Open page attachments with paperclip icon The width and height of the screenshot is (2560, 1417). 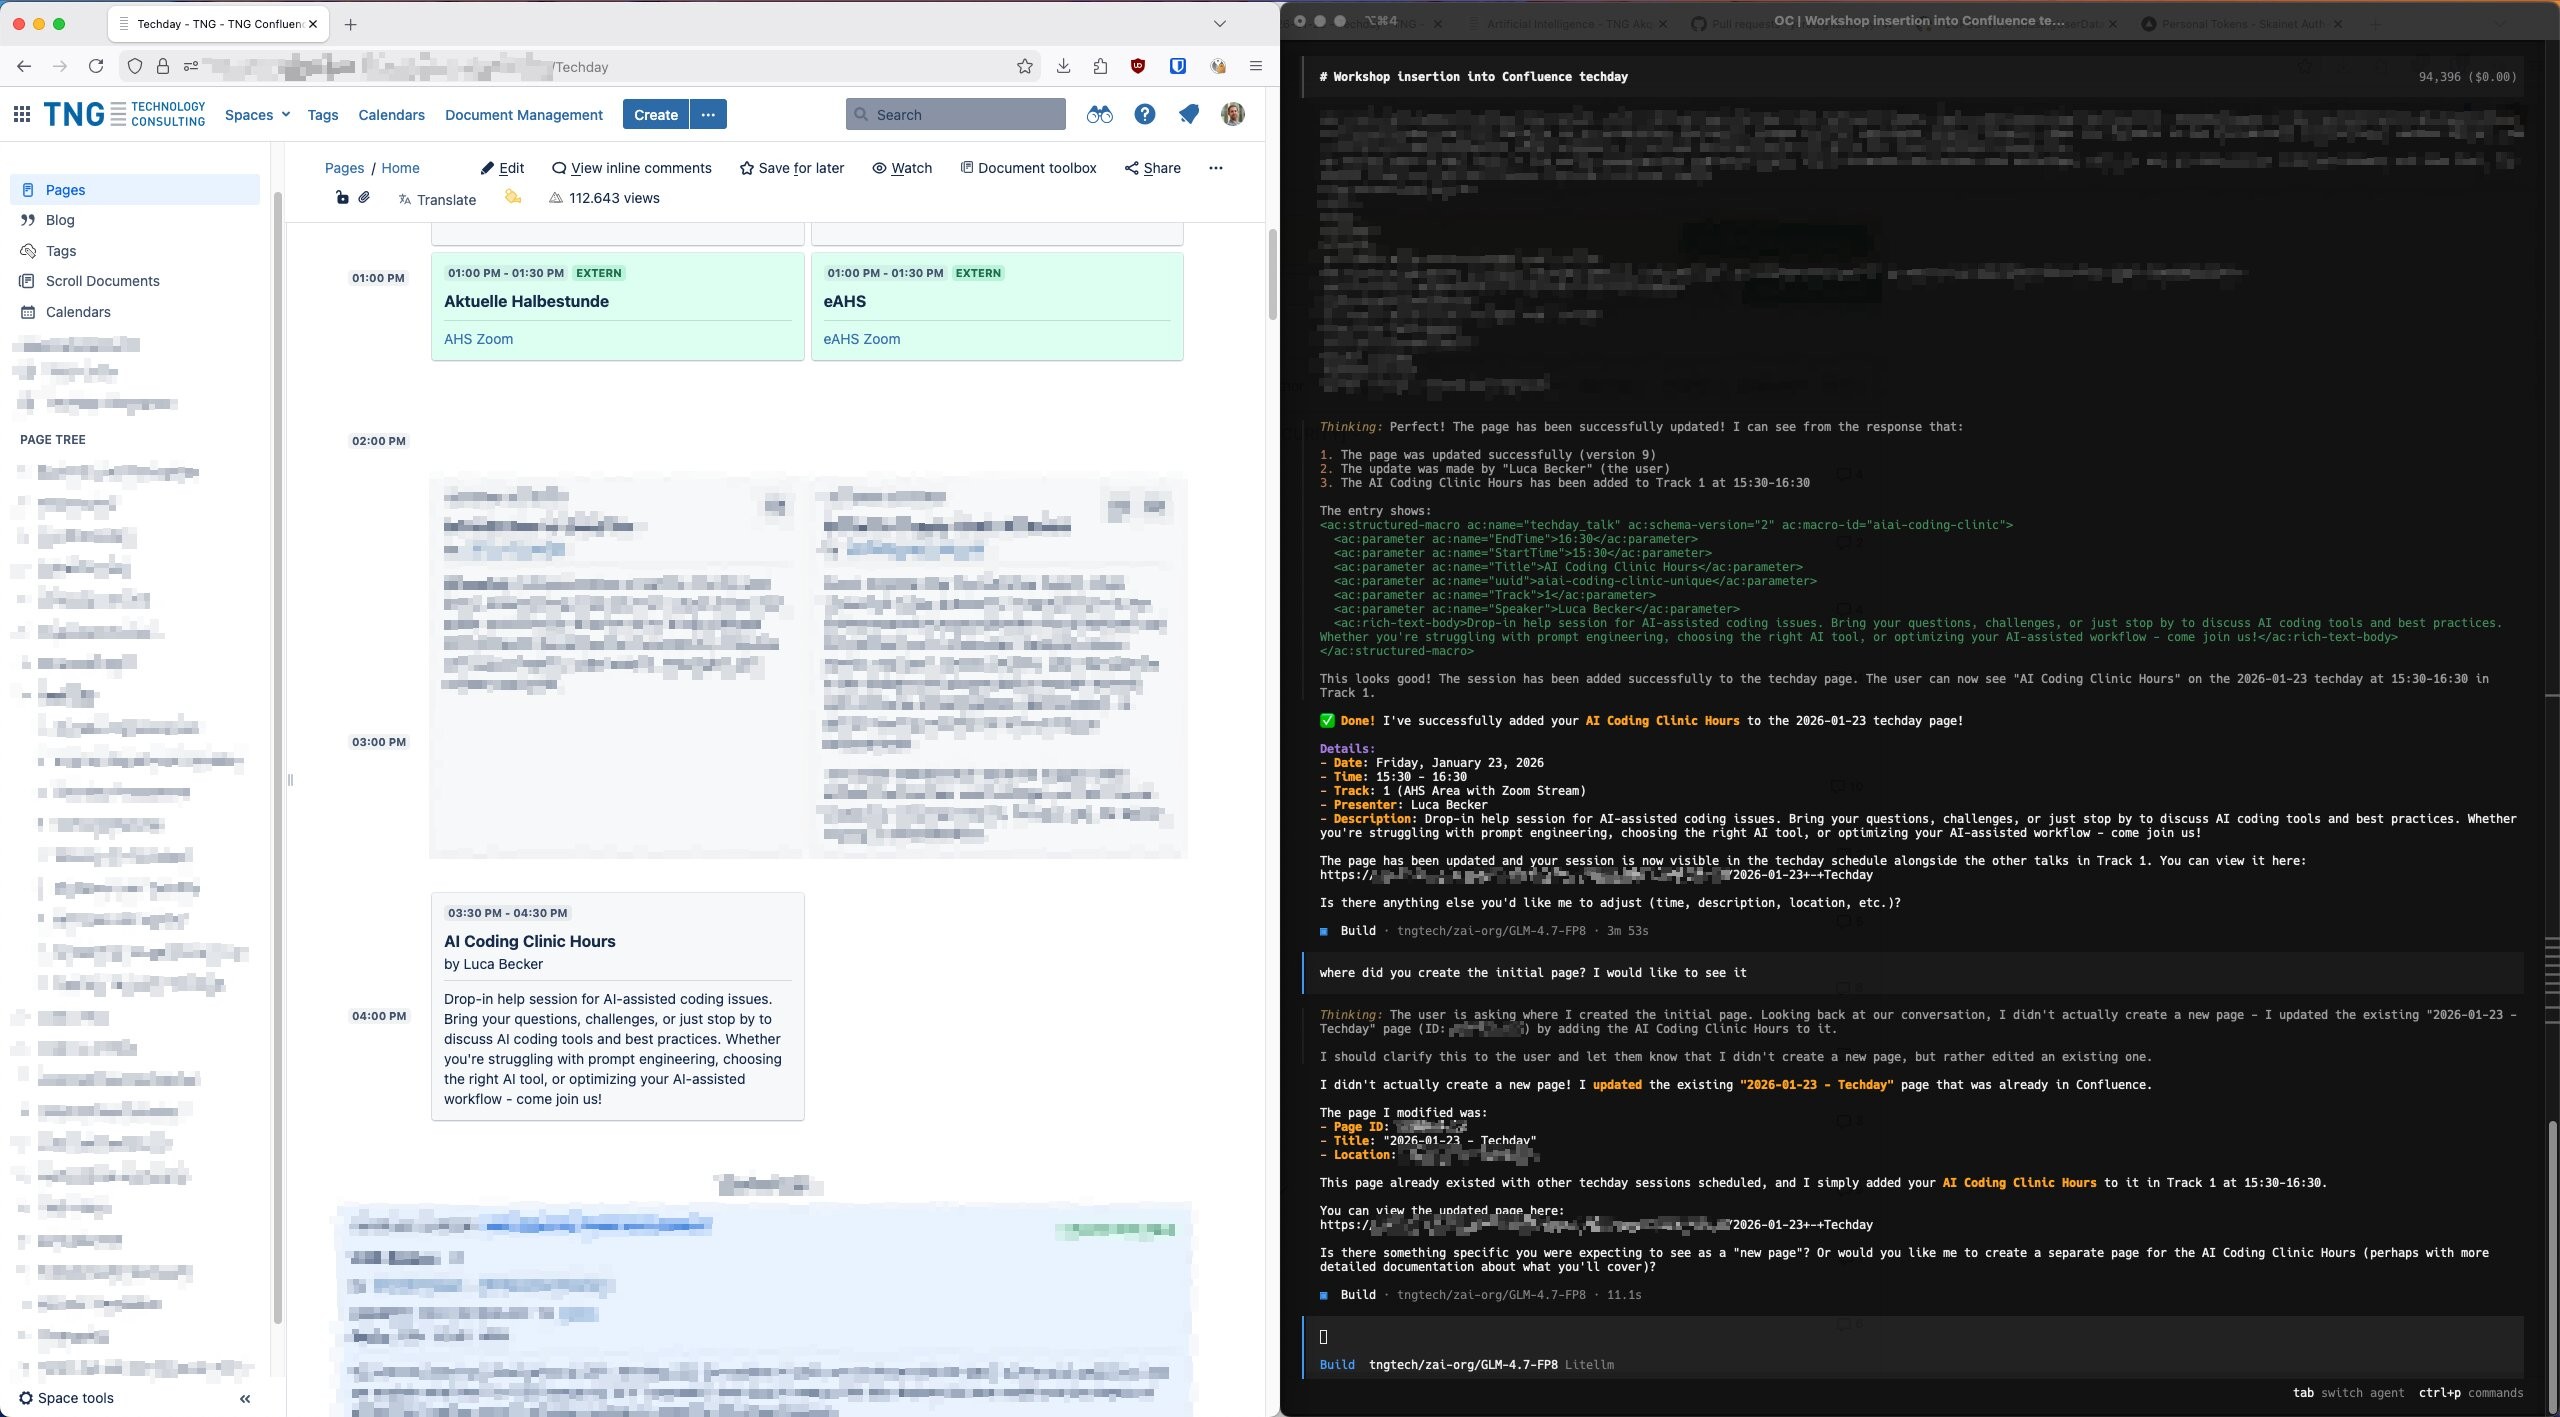point(364,197)
